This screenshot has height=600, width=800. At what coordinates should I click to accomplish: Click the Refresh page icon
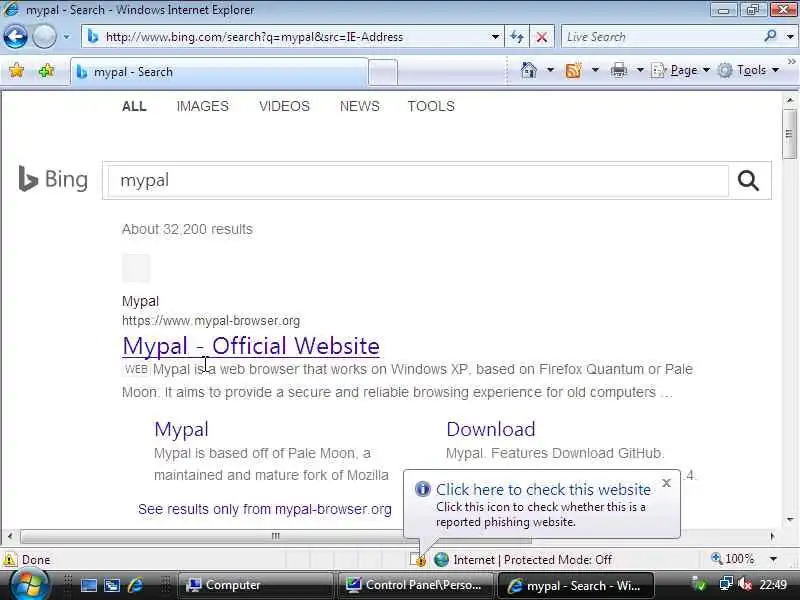coord(517,37)
